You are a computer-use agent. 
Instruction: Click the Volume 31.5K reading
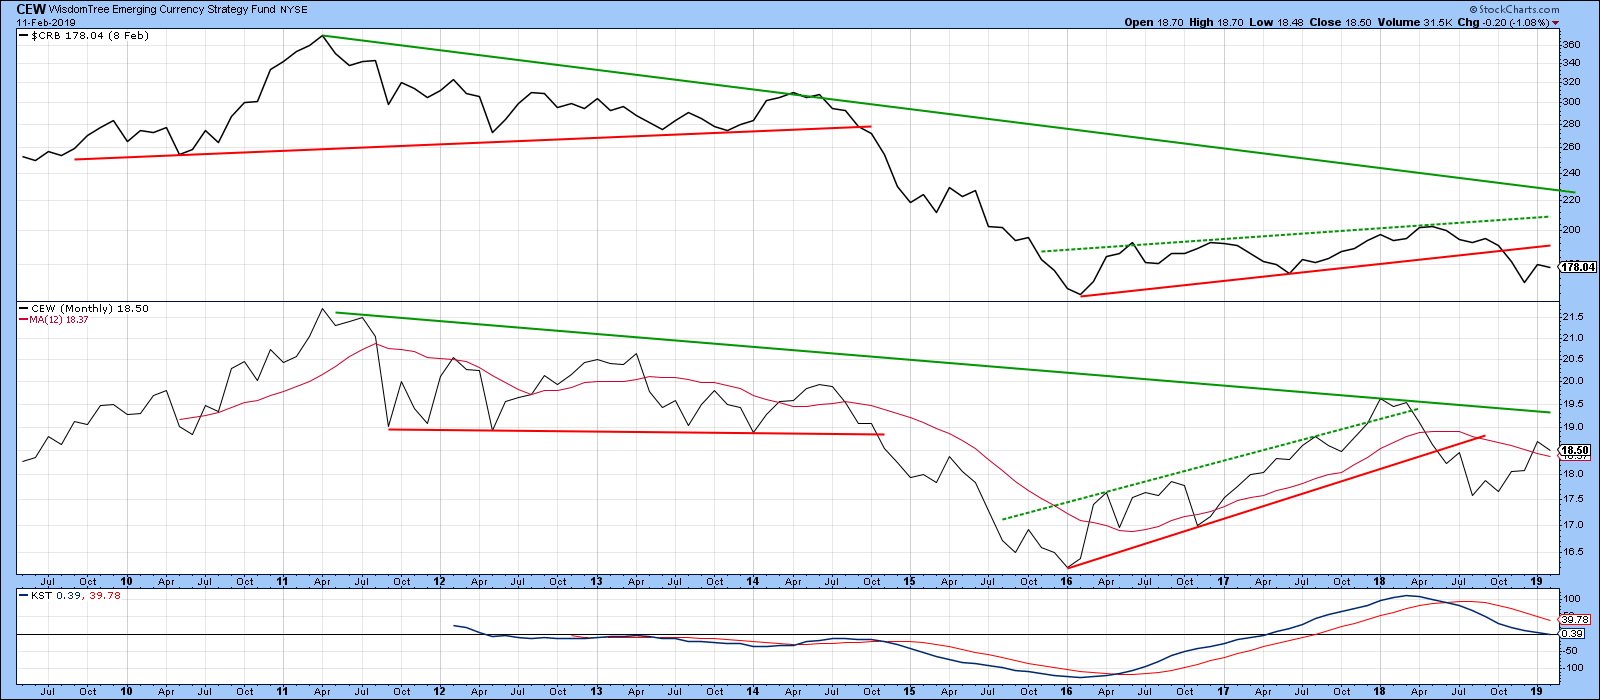(x=1415, y=22)
